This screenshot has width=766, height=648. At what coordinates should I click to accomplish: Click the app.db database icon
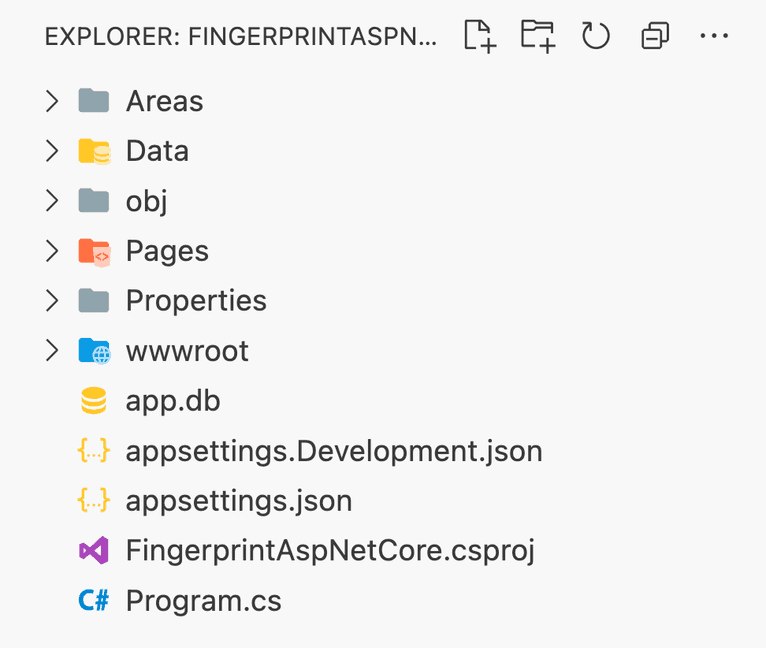click(93, 401)
